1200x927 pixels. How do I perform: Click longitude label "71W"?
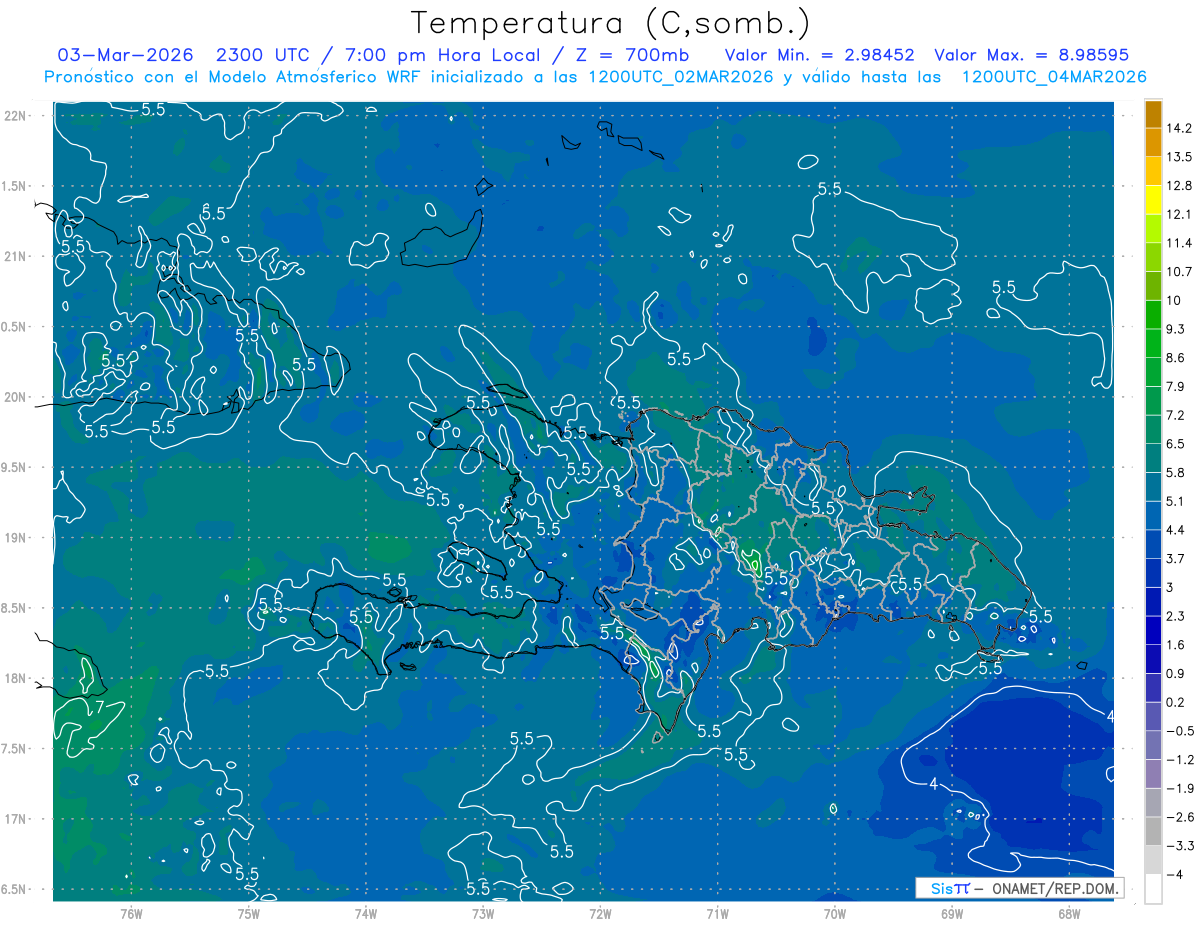click(717, 914)
